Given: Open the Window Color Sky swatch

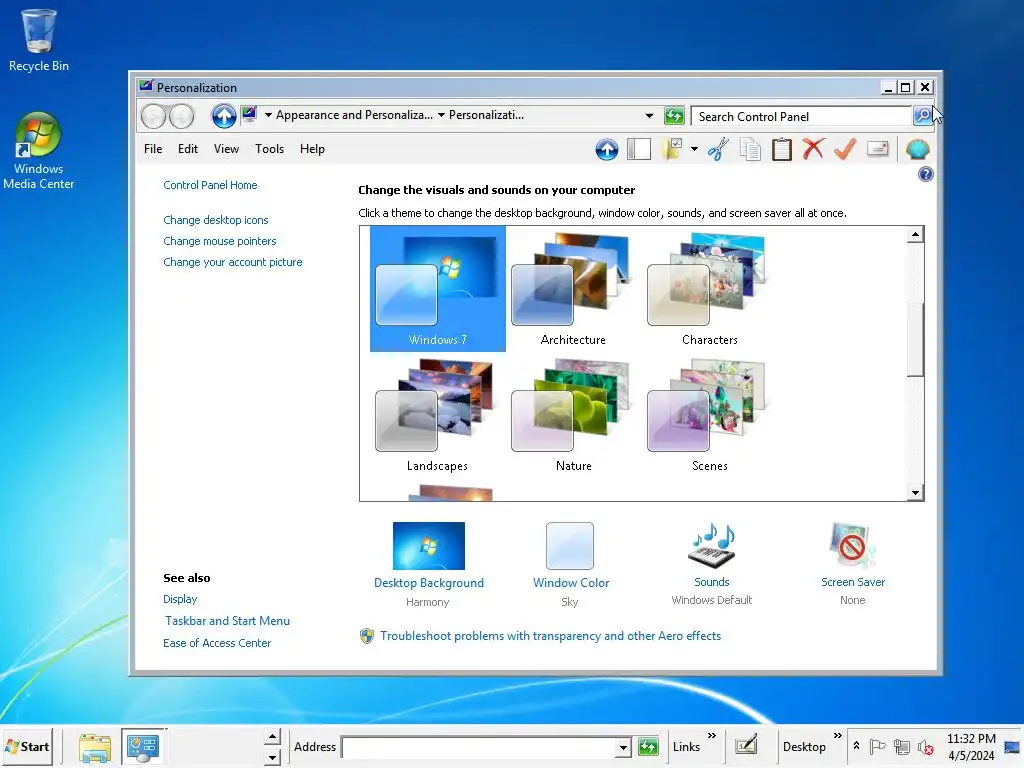Looking at the screenshot, I should 570,546.
